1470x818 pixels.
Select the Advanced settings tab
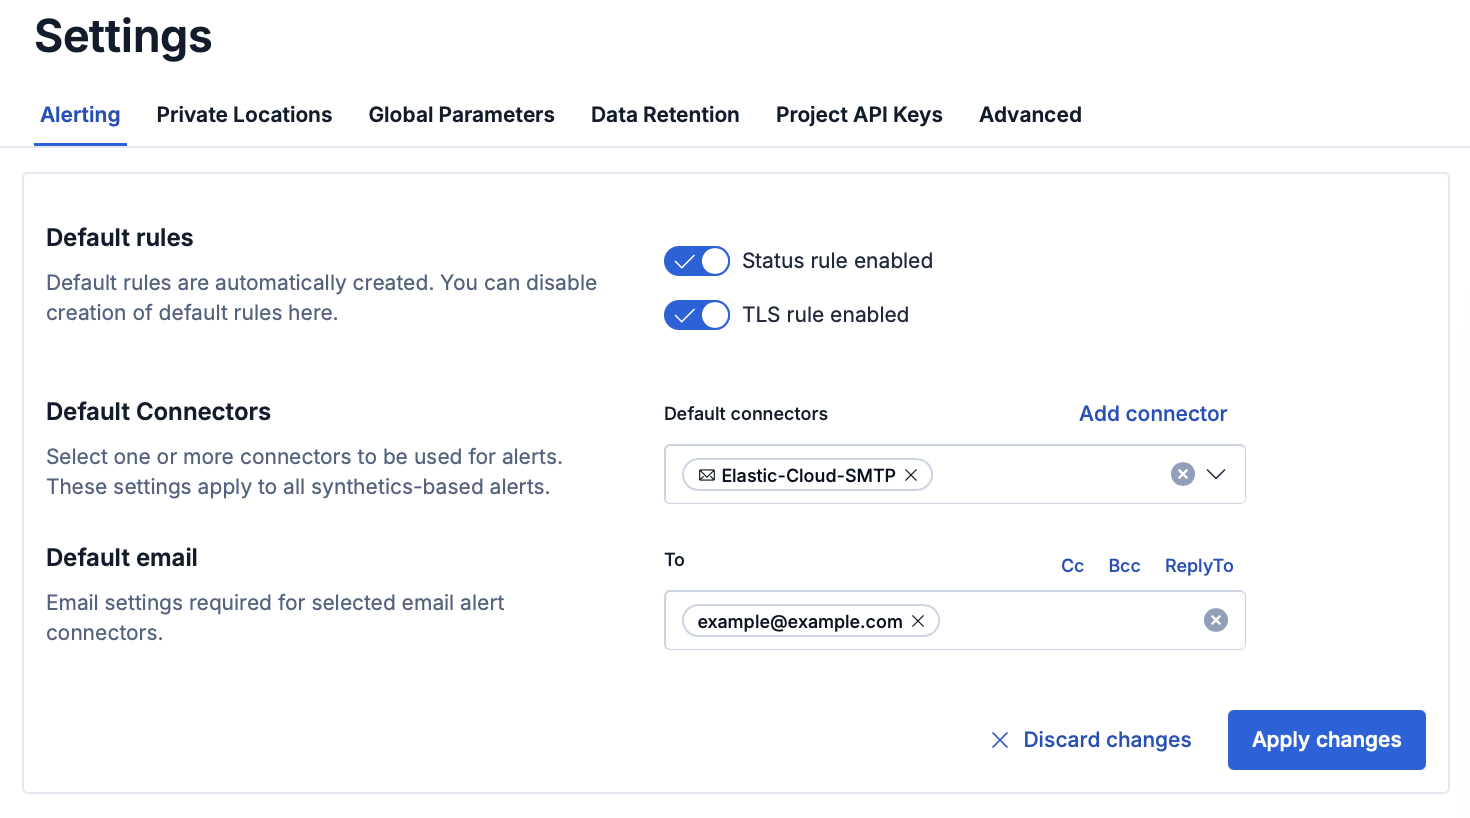1030,114
